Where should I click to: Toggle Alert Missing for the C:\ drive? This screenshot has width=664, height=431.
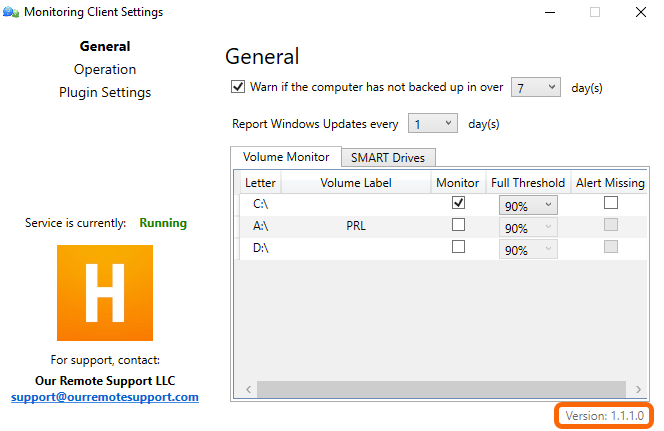tap(611, 203)
